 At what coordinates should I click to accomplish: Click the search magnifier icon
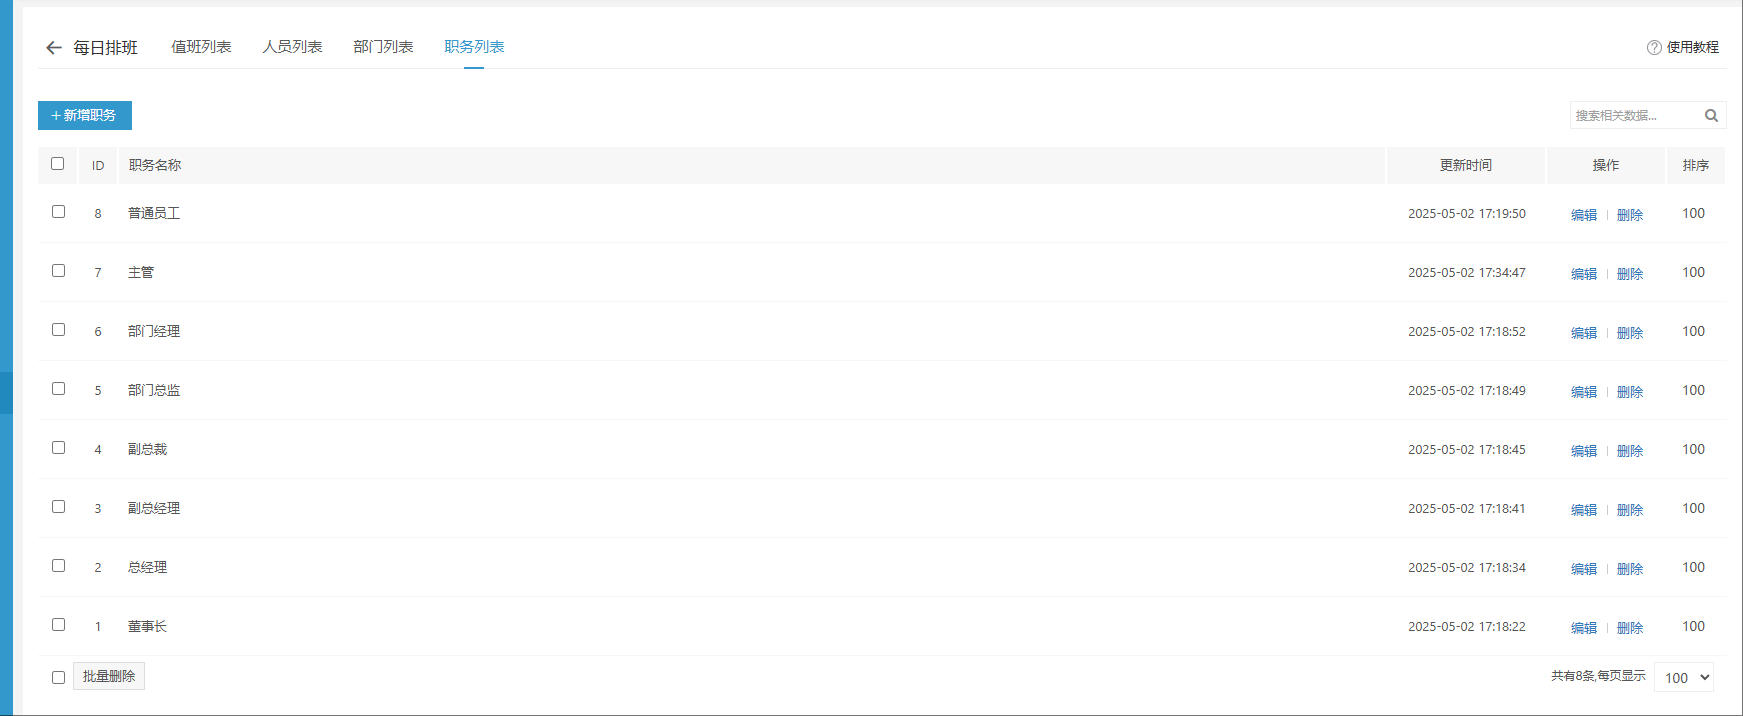(x=1711, y=116)
